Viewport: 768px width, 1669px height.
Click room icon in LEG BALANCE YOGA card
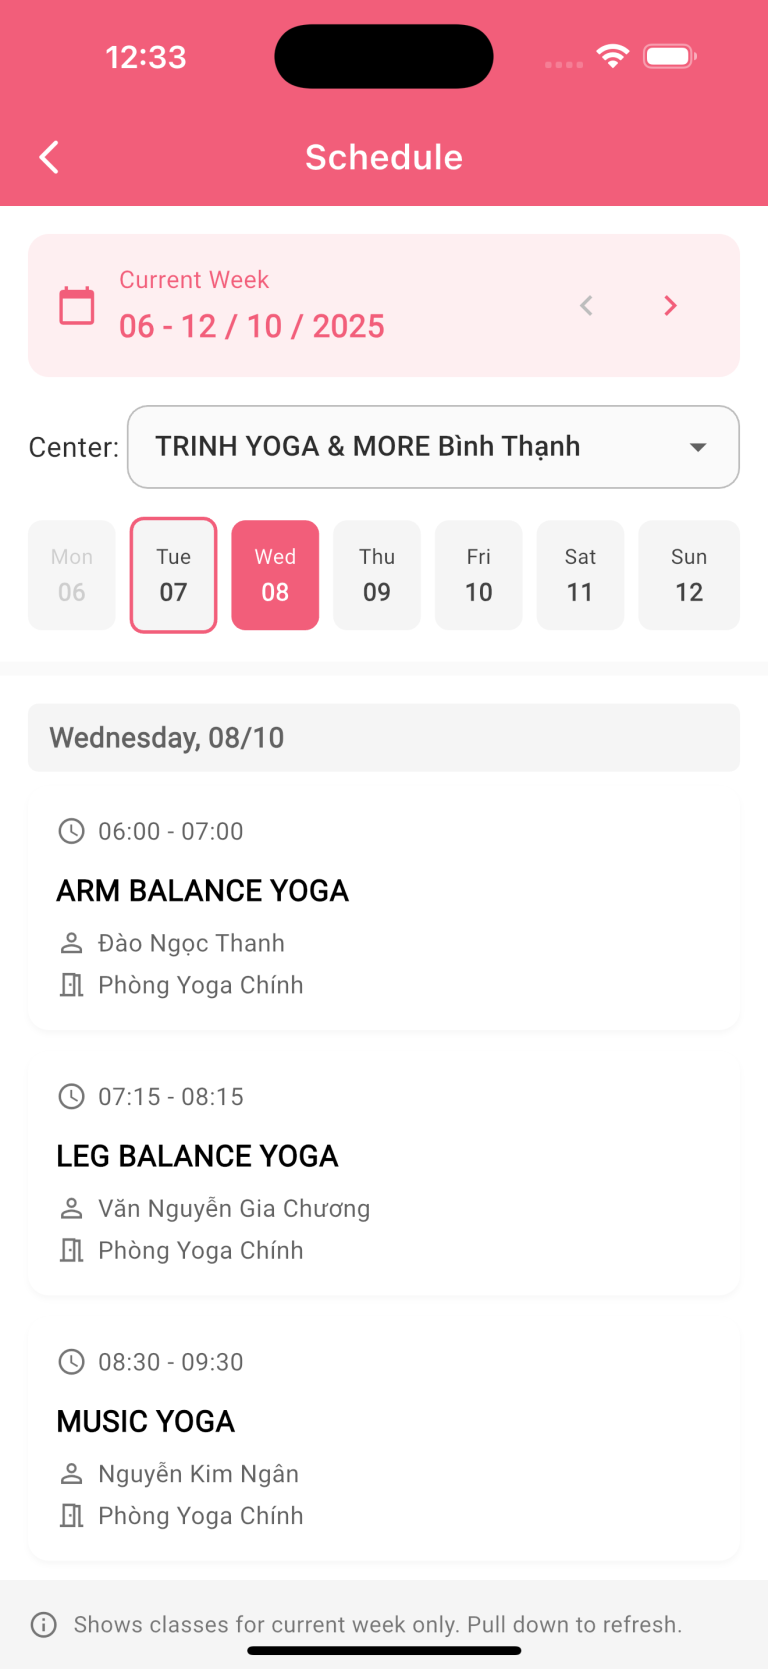(x=72, y=1250)
